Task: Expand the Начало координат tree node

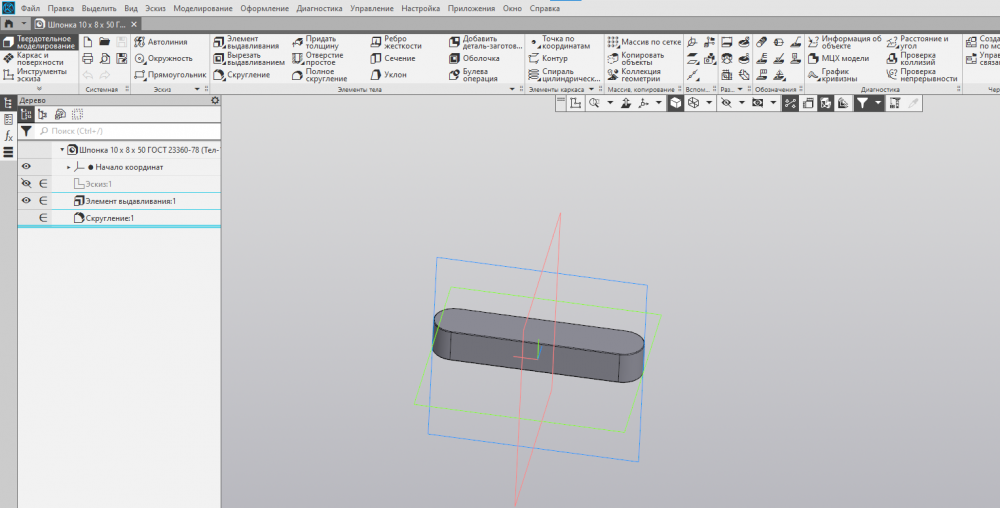Action: 69,167
